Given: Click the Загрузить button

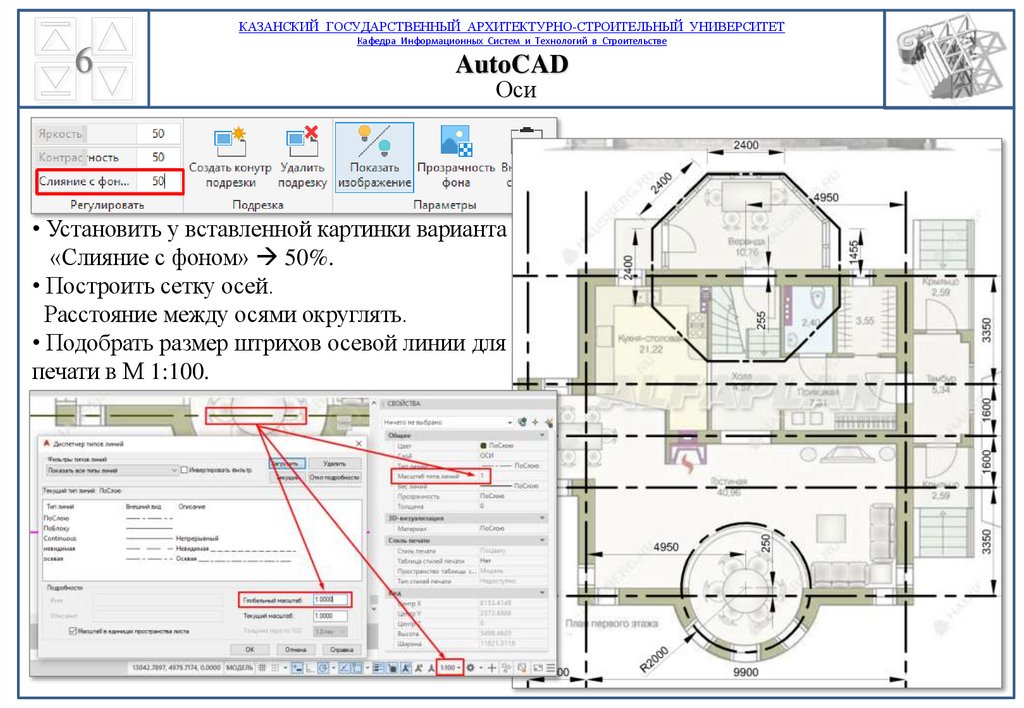Looking at the screenshot, I should point(287,464).
